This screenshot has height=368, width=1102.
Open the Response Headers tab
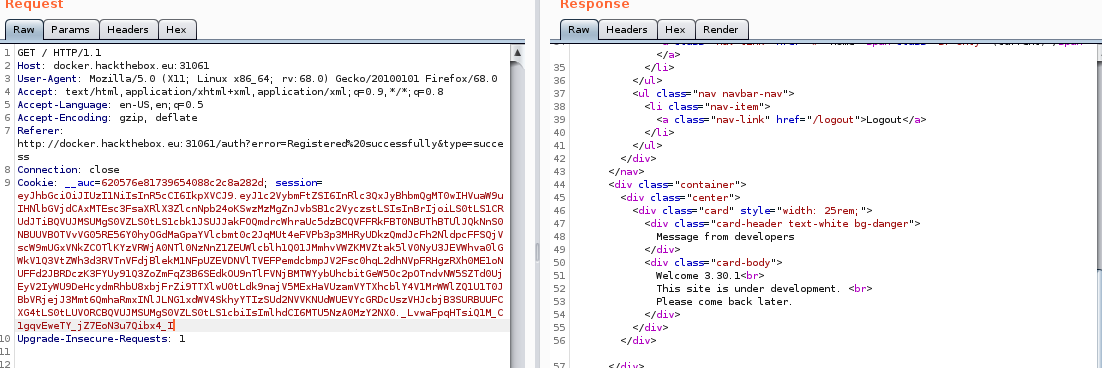tap(627, 29)
